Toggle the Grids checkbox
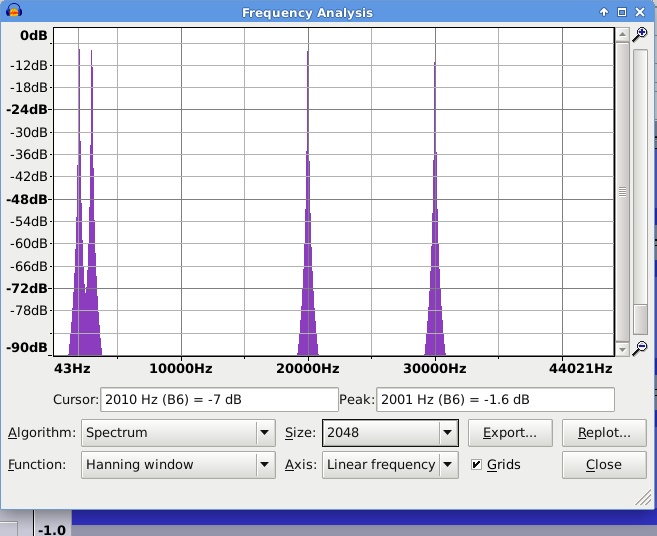The width and height of the screenshot is (657, 536). 476,464
